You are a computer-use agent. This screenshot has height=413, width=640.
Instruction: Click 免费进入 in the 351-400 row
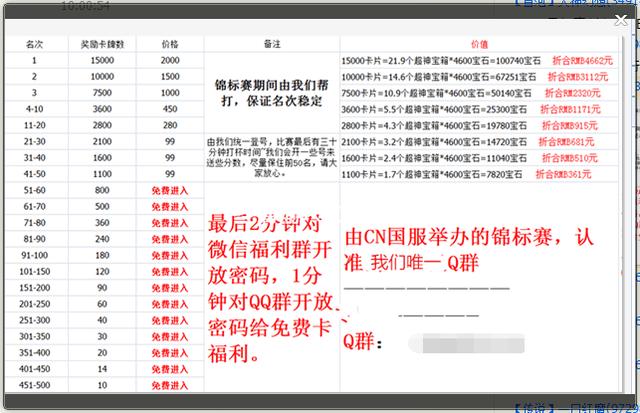pos(170,353)
